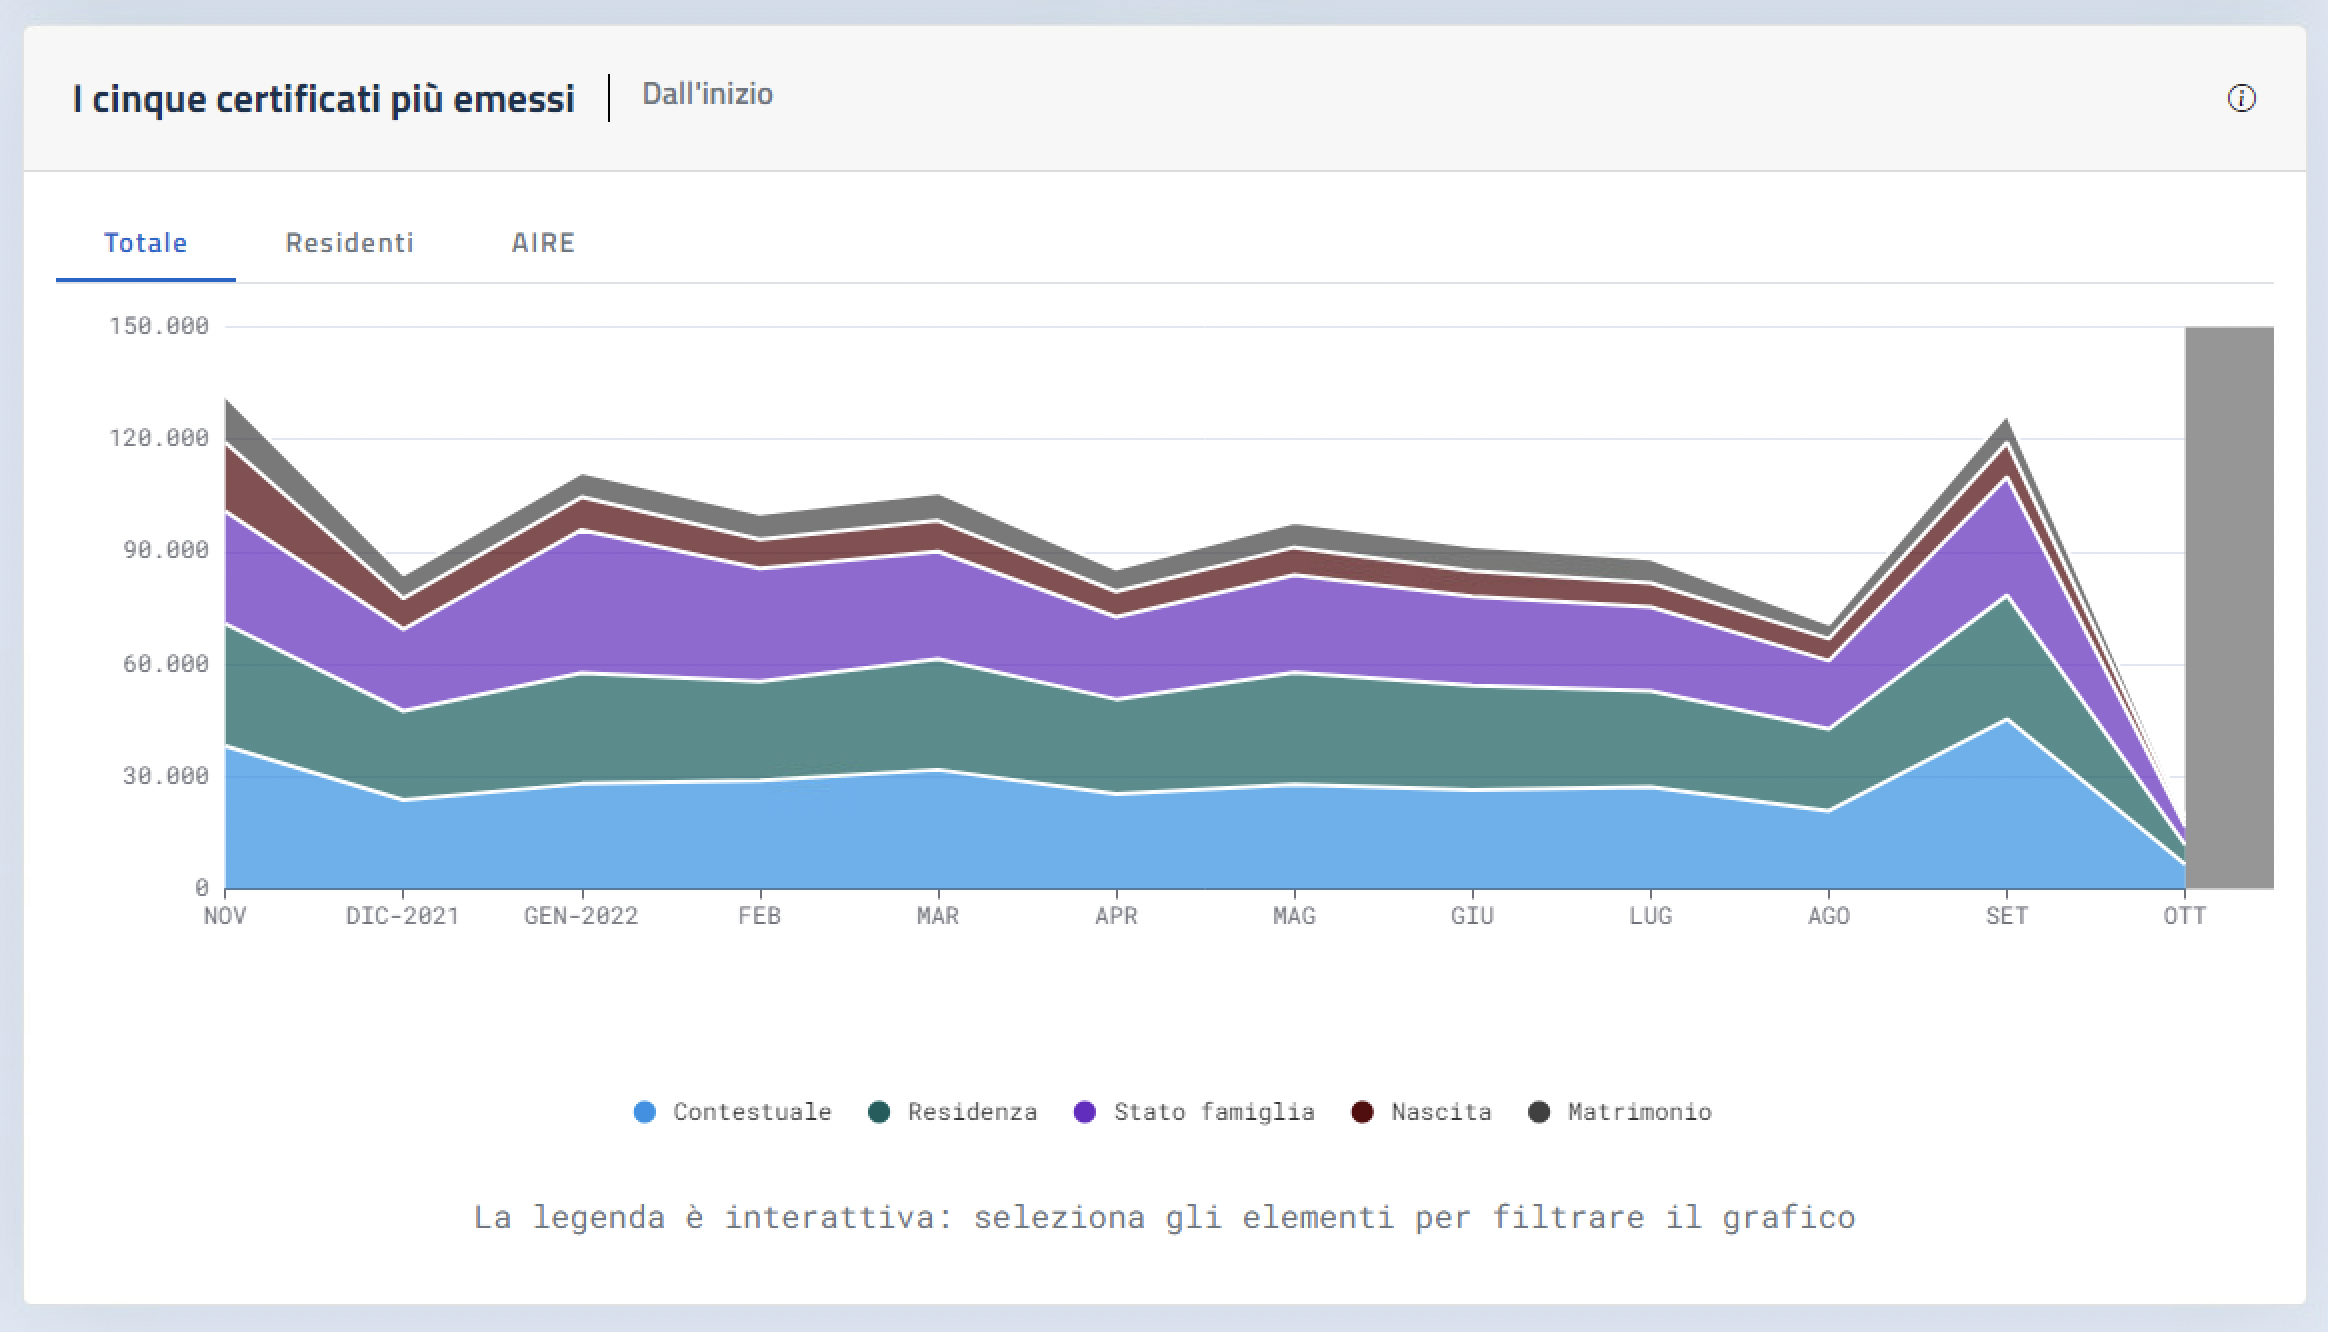Viewport: 2328px width, 1332px height.
Task: Click the gray bar above OTT
Action: (x=2230, y=600)
